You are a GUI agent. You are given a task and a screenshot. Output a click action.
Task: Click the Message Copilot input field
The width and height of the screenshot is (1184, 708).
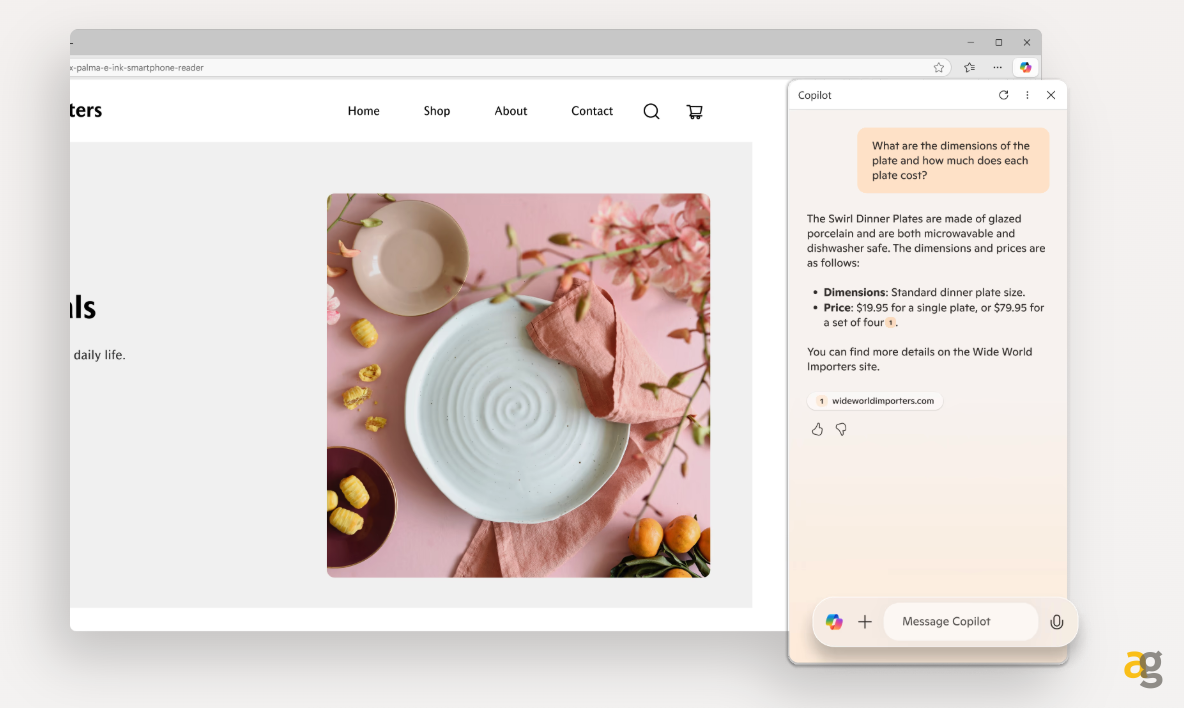pyautogui.click(x=960, y=621)
